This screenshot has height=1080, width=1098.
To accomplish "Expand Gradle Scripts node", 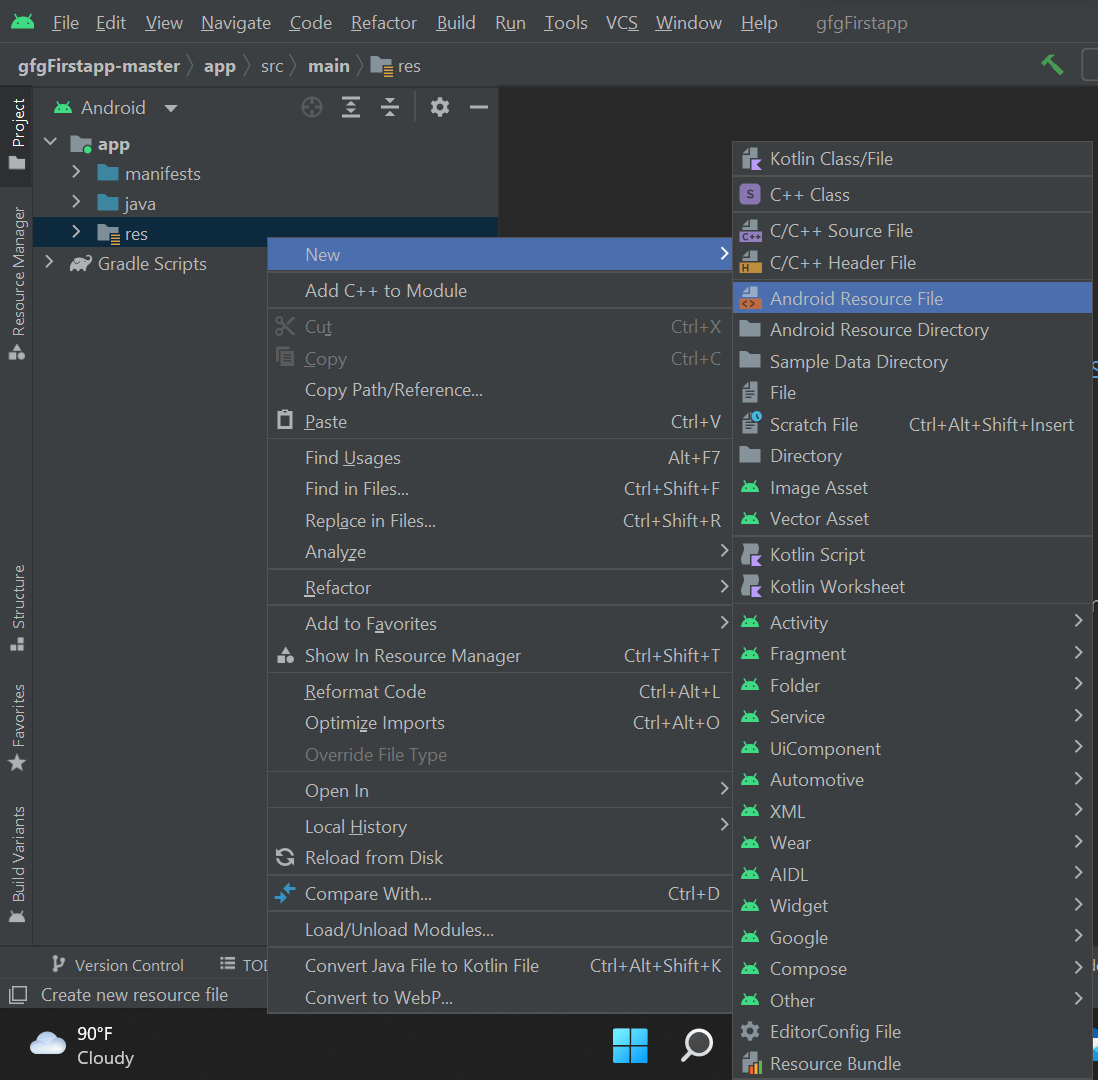I will [x=49, y=263].
